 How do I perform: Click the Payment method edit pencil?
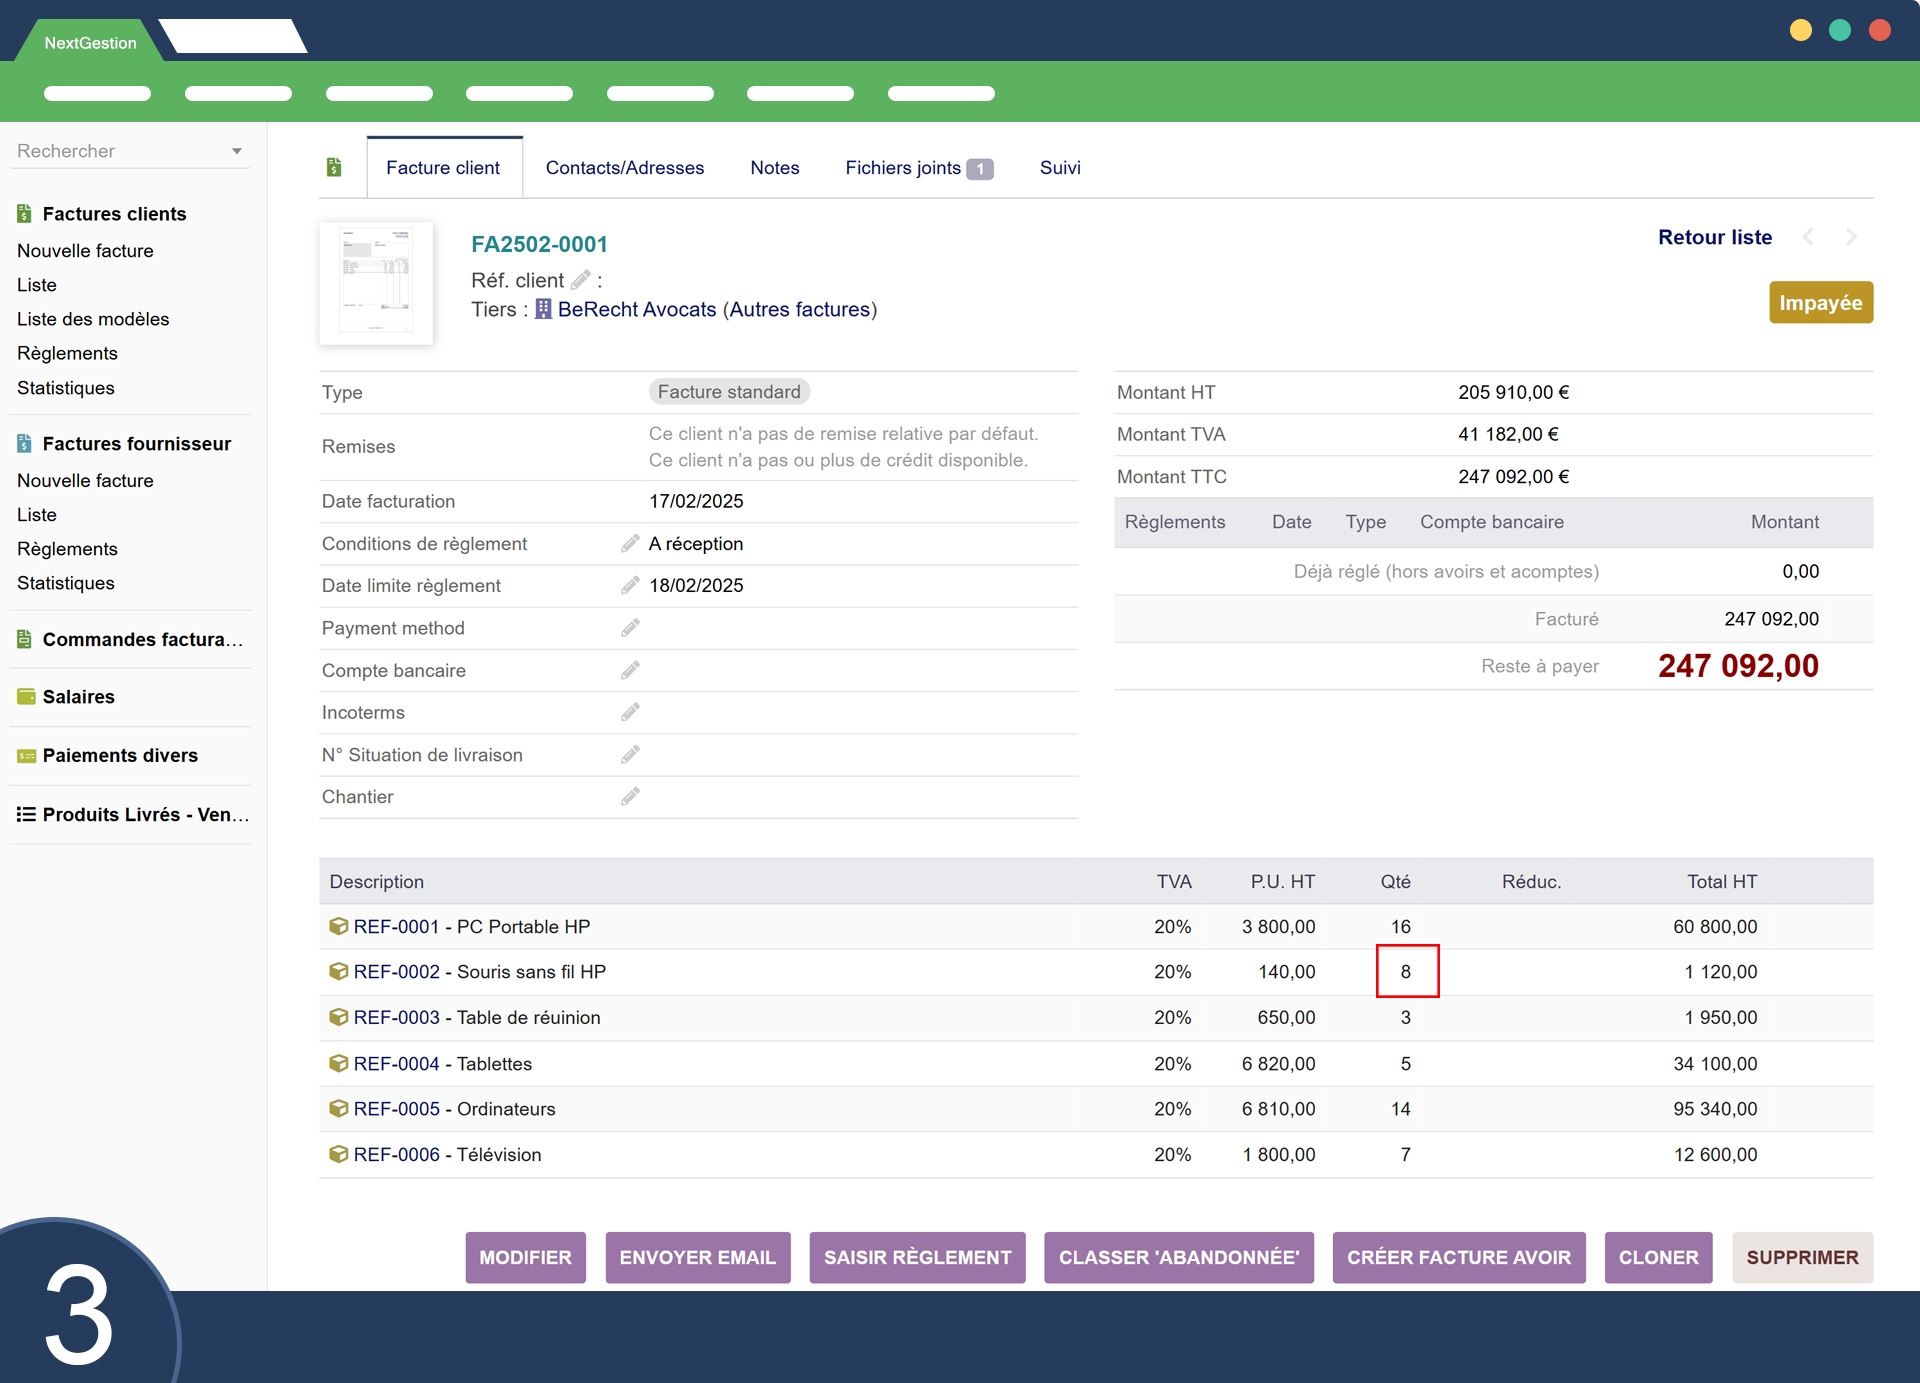tap(630, 628)
